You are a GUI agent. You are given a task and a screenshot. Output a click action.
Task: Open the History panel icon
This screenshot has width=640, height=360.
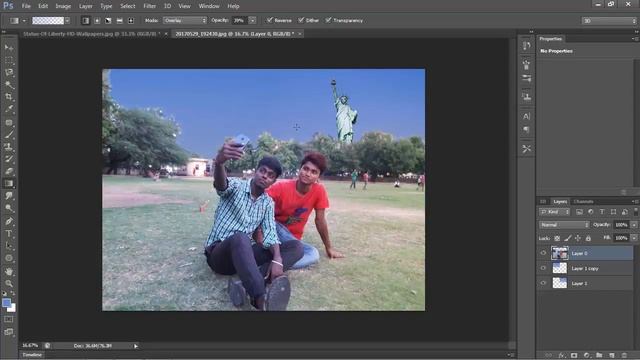click(x=527, y=46)
